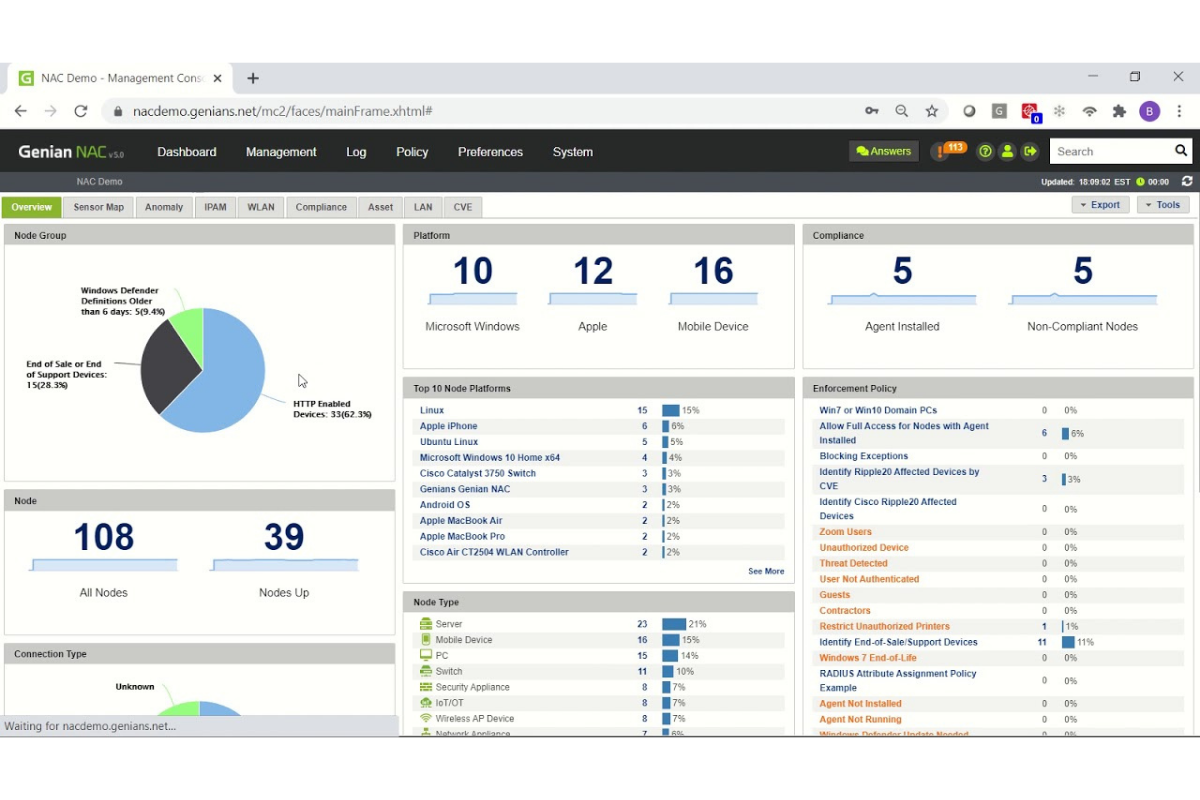Click into the Search input field
The image size is (1200, 800).
[1112, 151]
